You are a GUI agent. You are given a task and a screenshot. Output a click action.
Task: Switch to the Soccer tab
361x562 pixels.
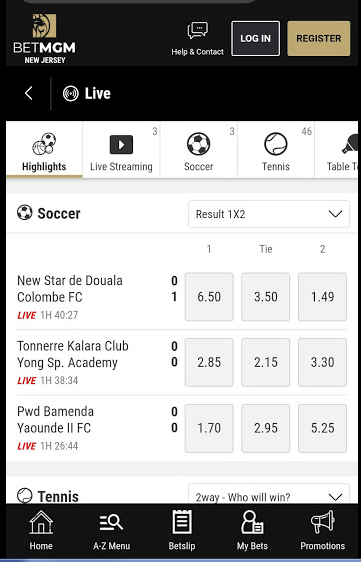pos(199,150)
